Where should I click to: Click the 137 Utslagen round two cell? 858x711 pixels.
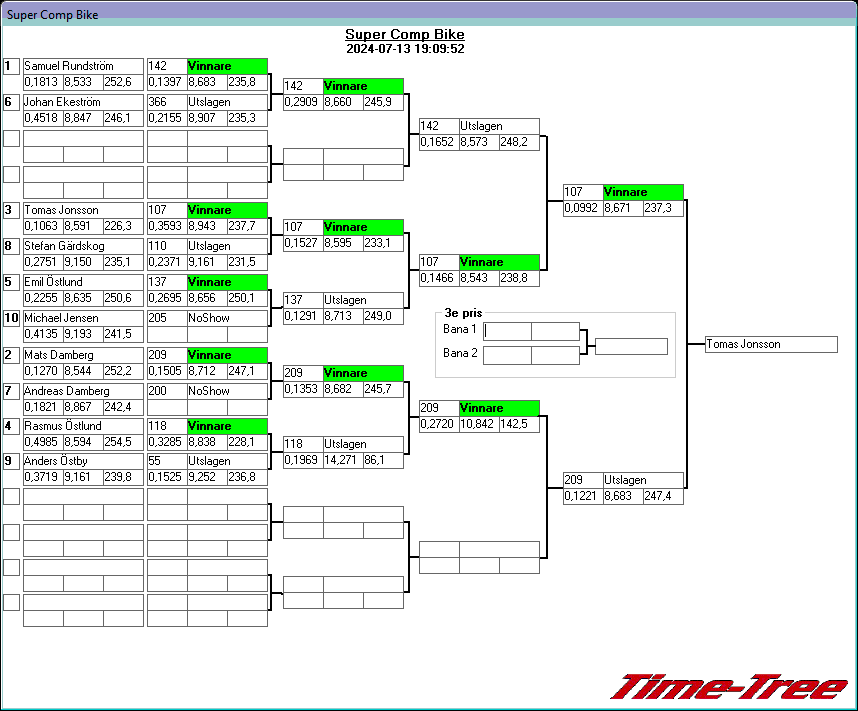[x=363, y=300]
